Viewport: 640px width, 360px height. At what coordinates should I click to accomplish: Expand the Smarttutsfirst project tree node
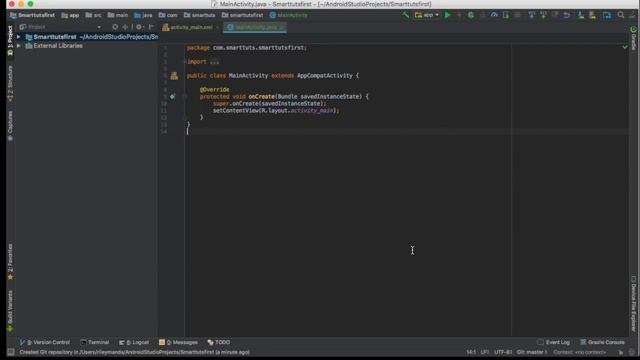tap(19, 37)
